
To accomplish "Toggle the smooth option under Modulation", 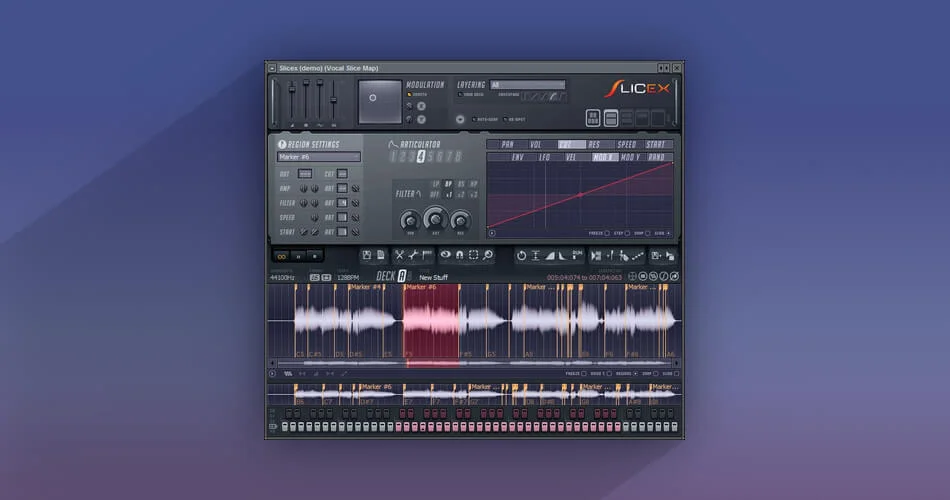I will point(418,95).
